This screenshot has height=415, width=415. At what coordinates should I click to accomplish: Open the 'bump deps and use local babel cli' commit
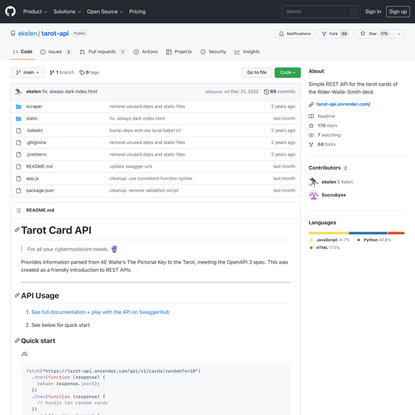click(145, 131)
